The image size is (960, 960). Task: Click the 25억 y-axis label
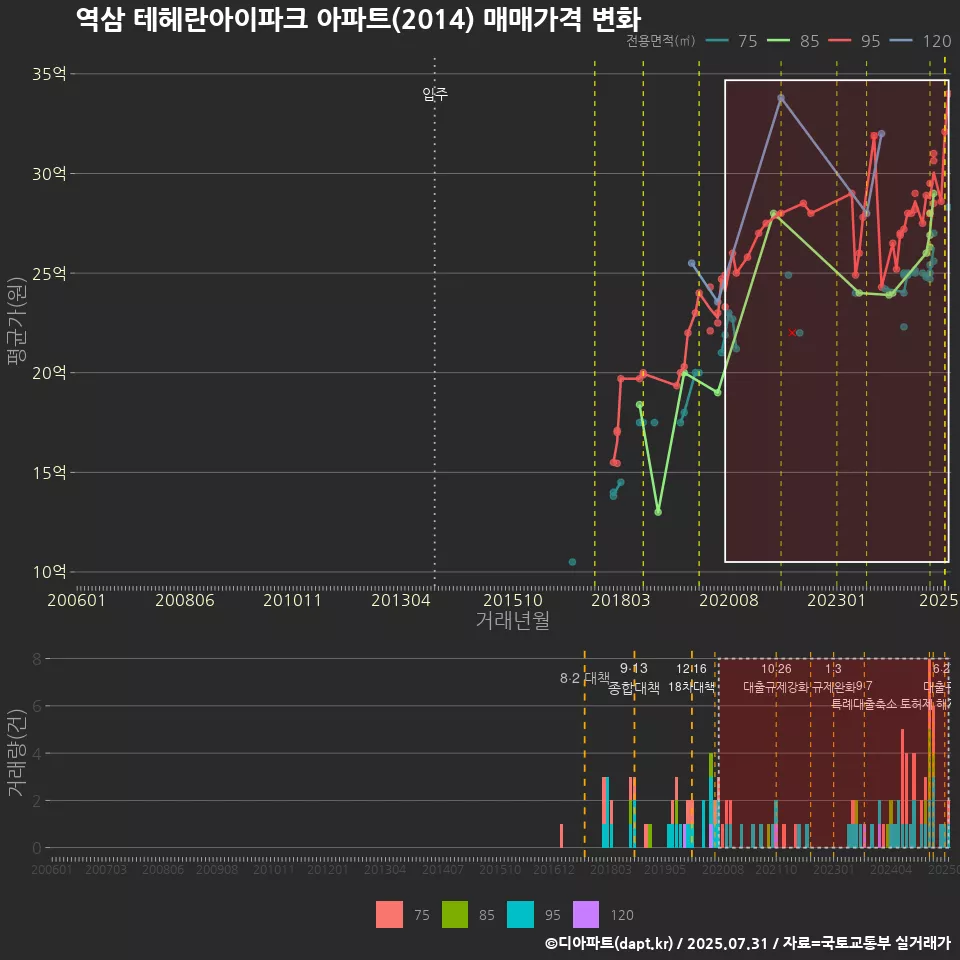pos(49,274)
